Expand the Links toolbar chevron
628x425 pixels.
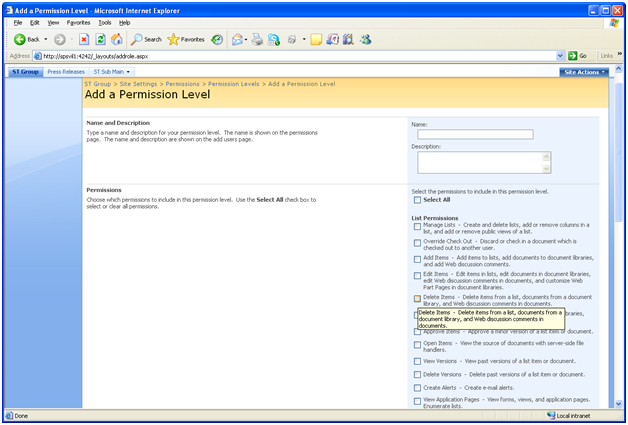coord(620,54)
